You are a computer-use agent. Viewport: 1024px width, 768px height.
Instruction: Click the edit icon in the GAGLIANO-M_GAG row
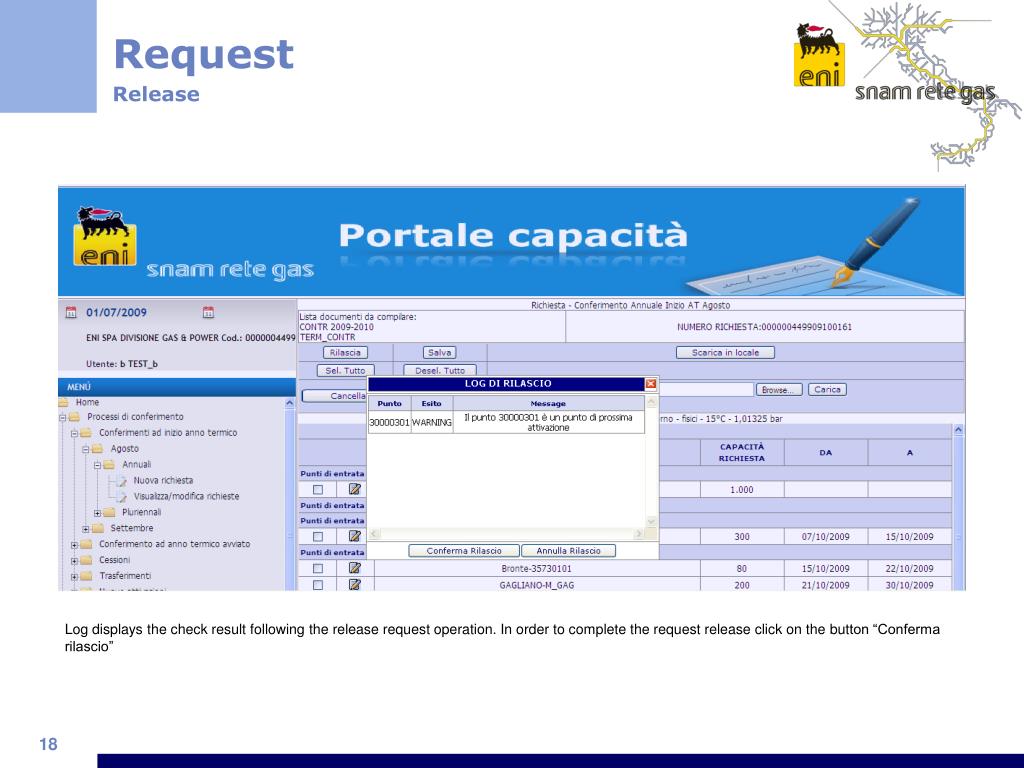tap(355, 584)
